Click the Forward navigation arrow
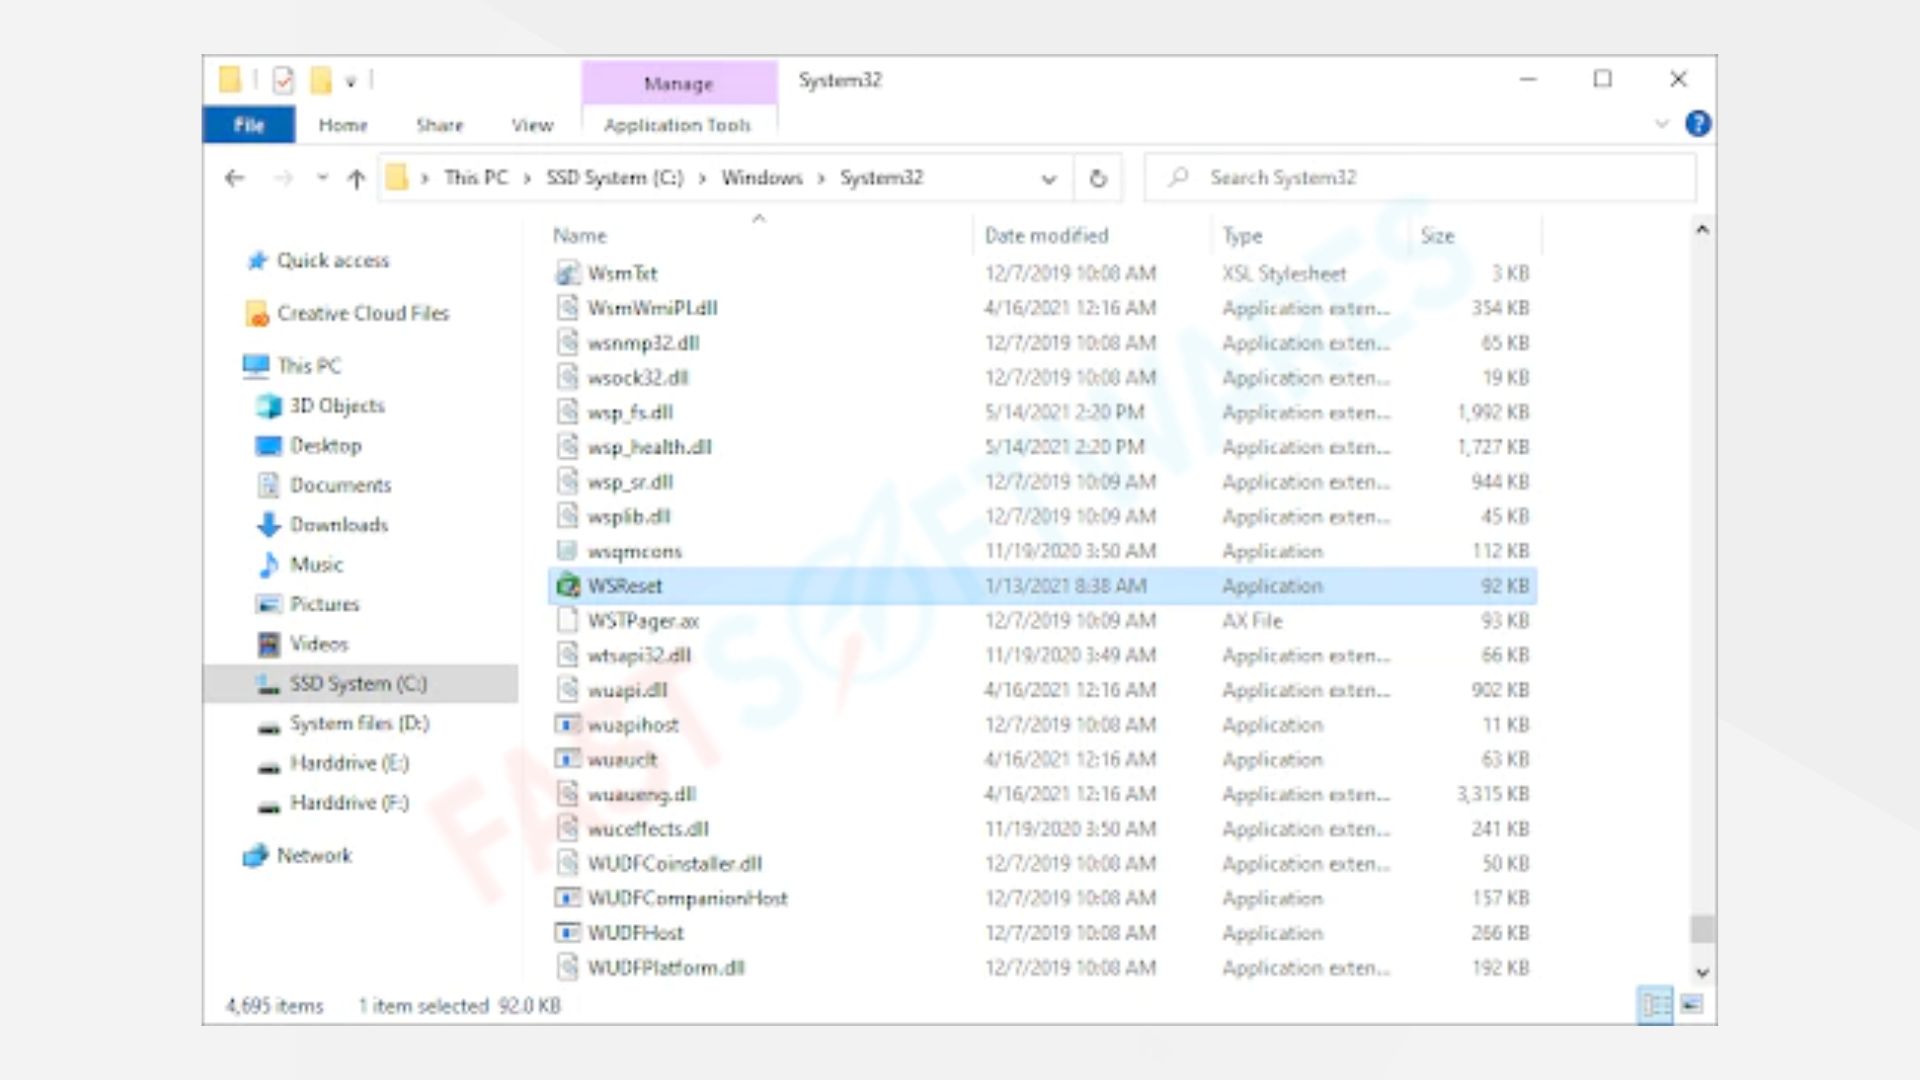Image resolution: width=1920 pixels, height=1080 pixels. point(284,178)
